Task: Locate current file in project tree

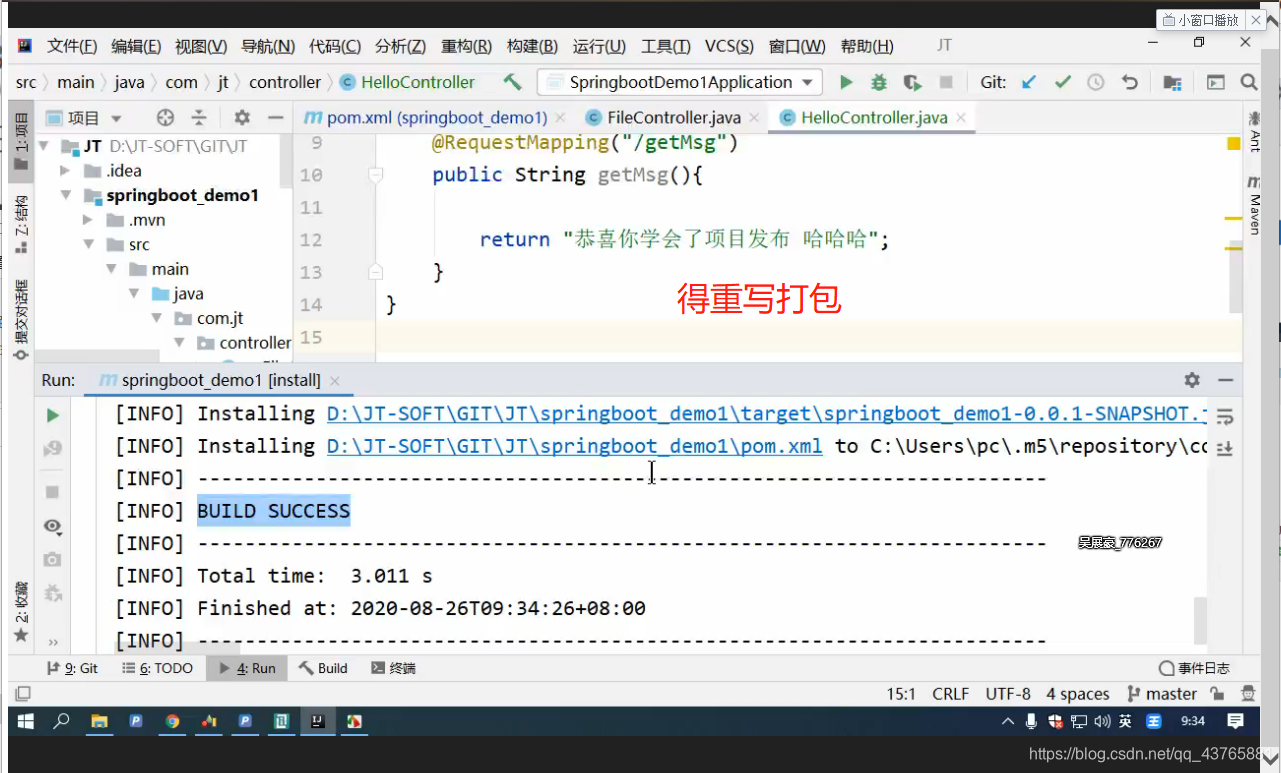Action: coord(166,118)
